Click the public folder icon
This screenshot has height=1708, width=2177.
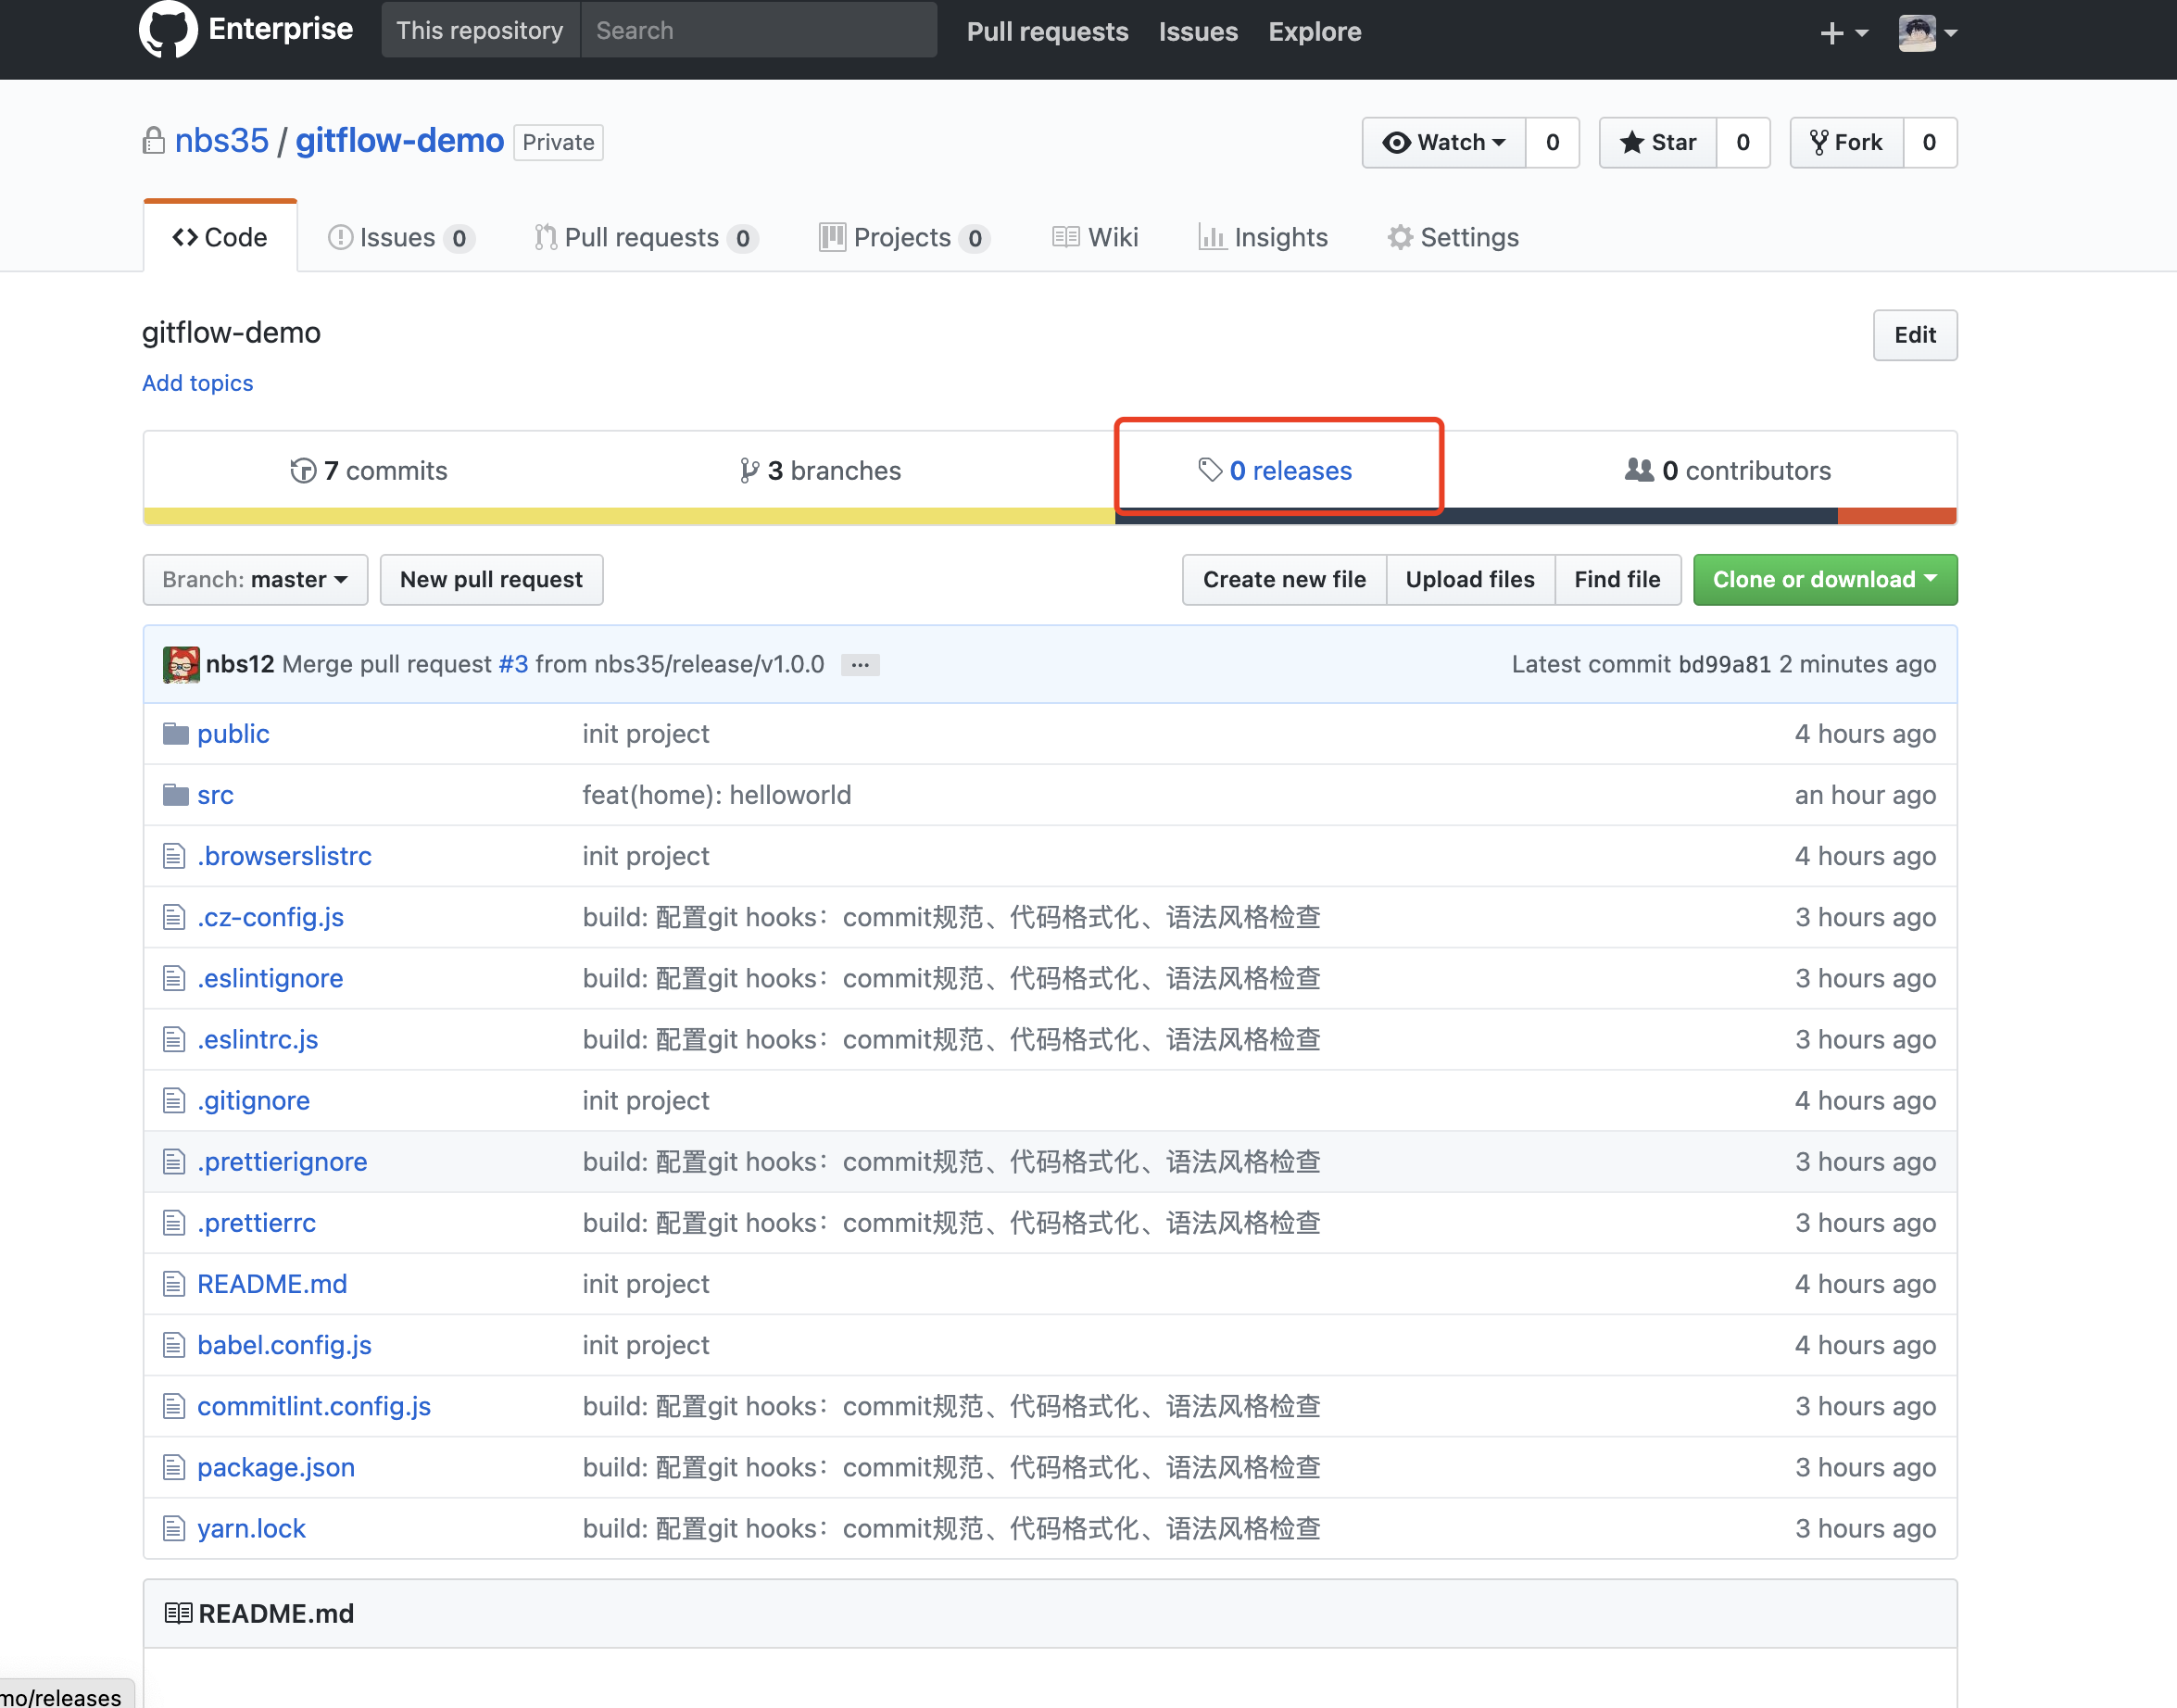coord(176,734)
